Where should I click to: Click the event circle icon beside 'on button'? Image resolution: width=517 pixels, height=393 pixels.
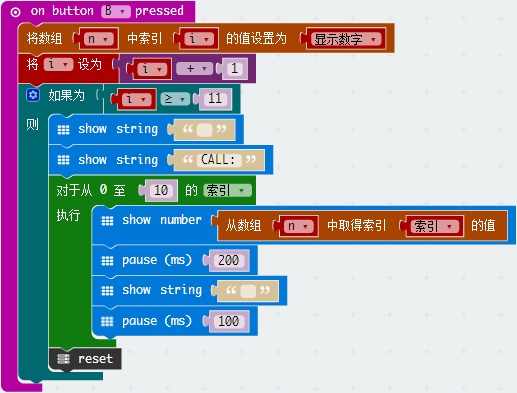pyautogui.click(x=15, y=12)
